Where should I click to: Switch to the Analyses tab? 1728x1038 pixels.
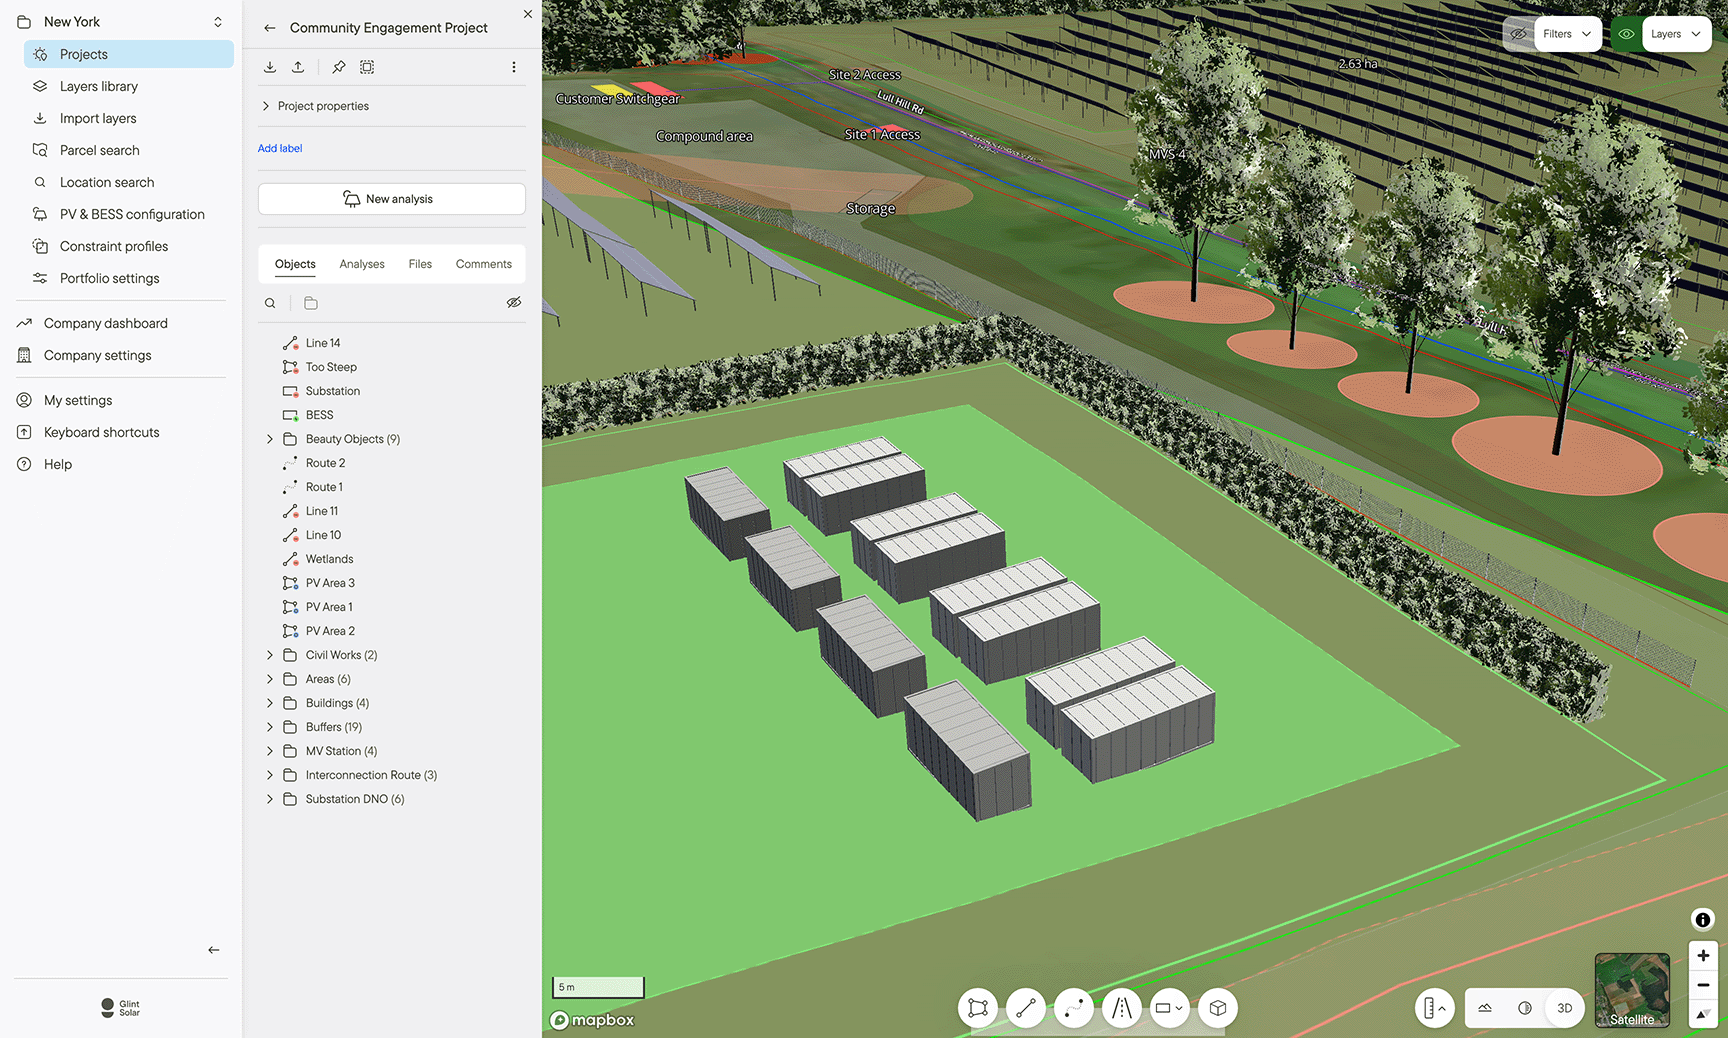[361, 263]
